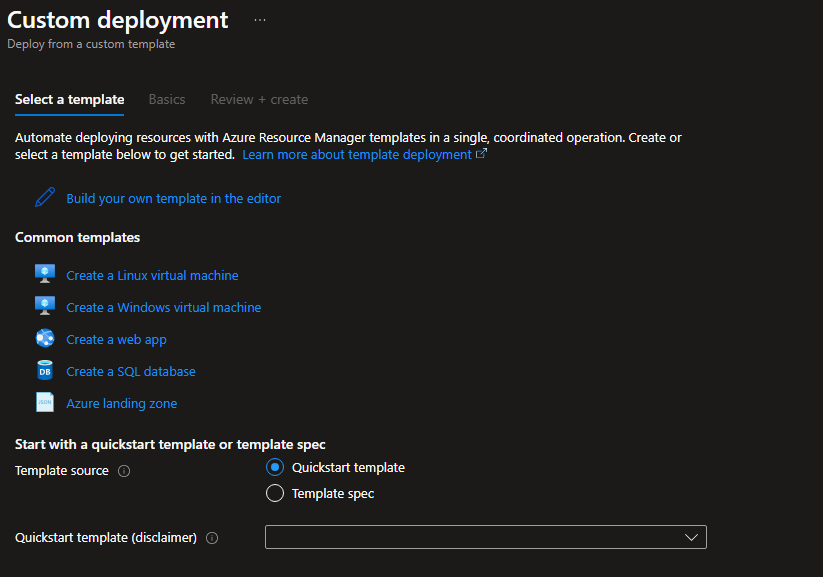Switch to the Basics tab
Viewport: 823px width, 577px height.
[x=167, y=99]
